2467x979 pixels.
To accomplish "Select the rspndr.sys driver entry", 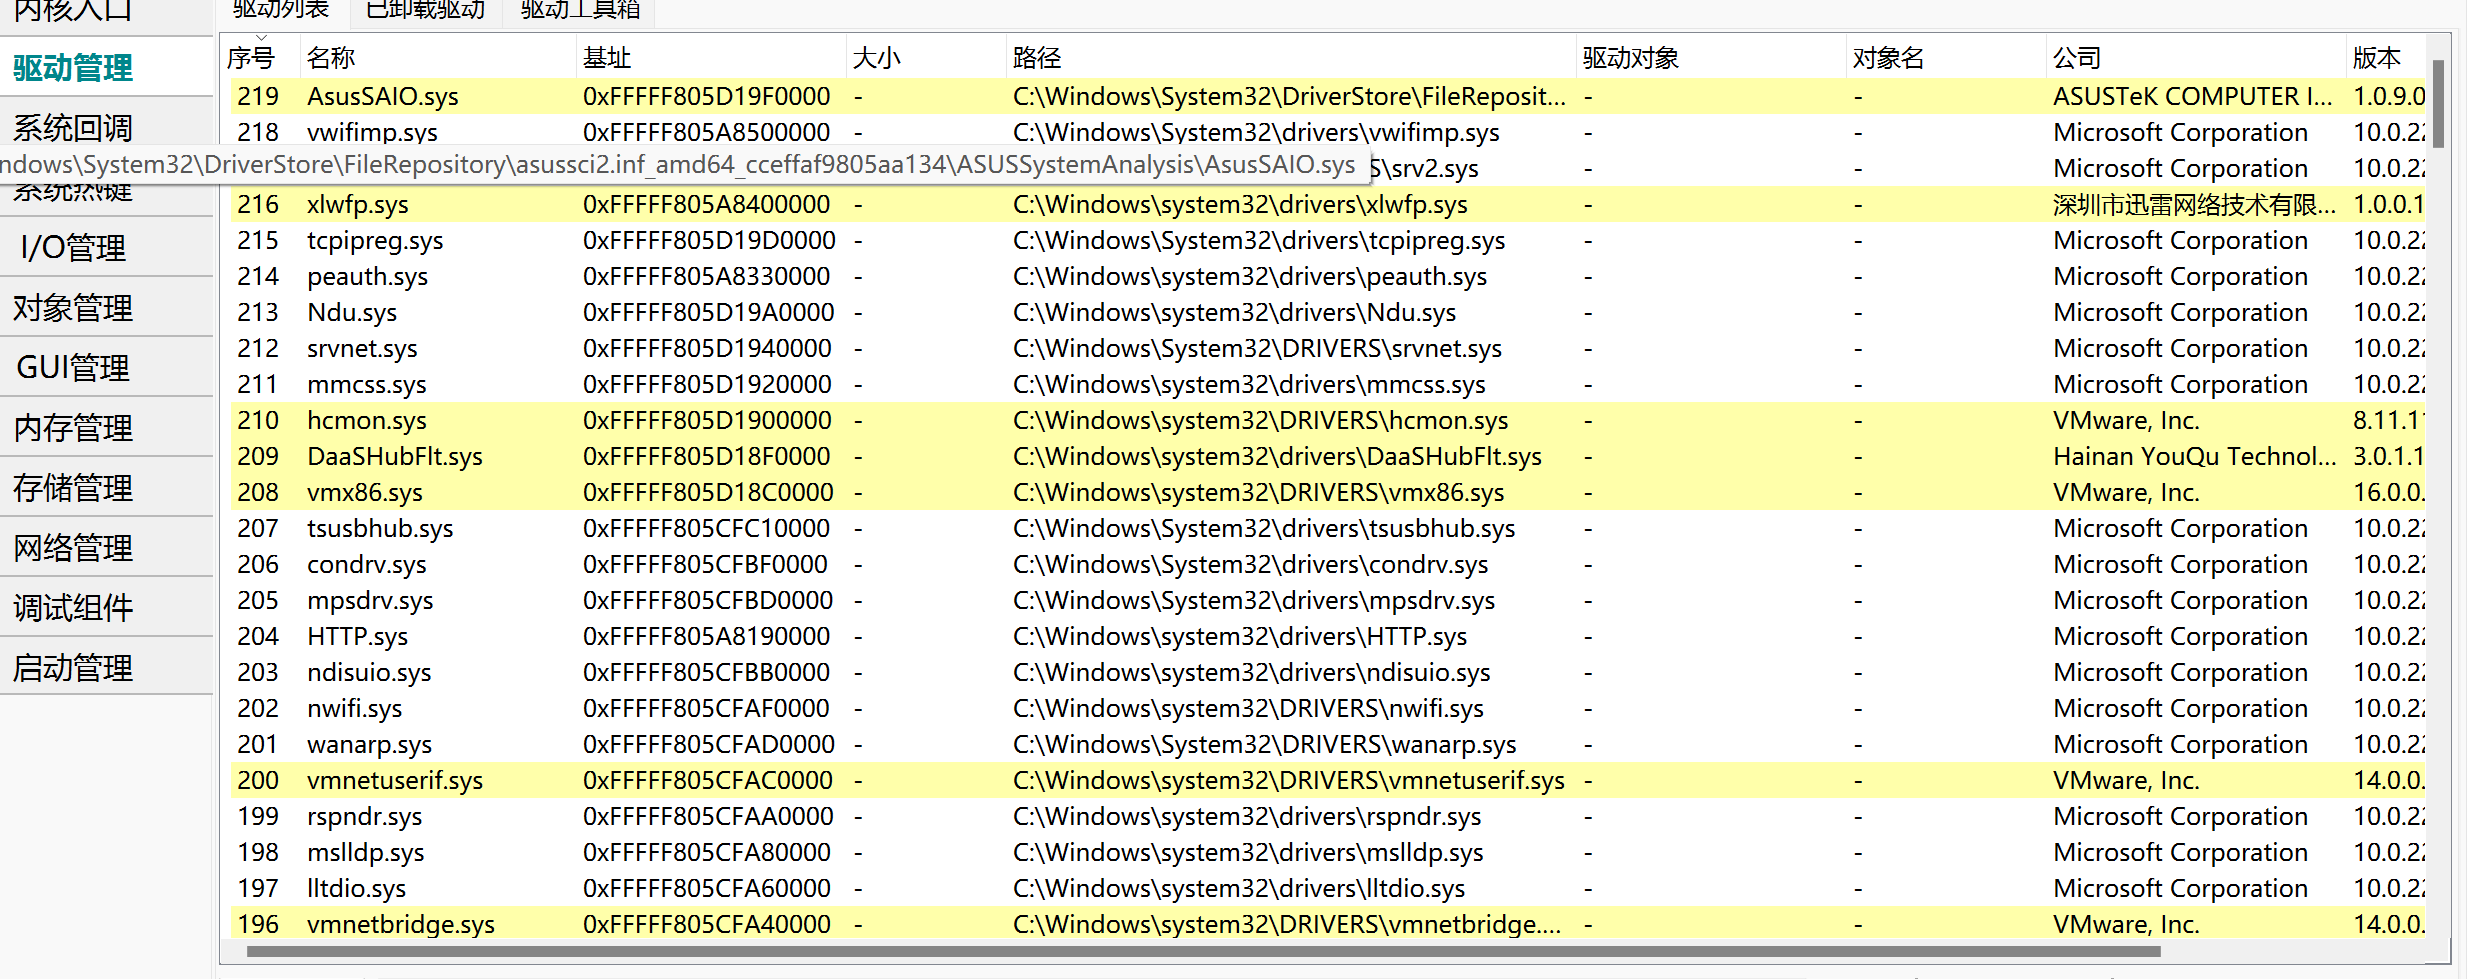I will tap(365, 816).
